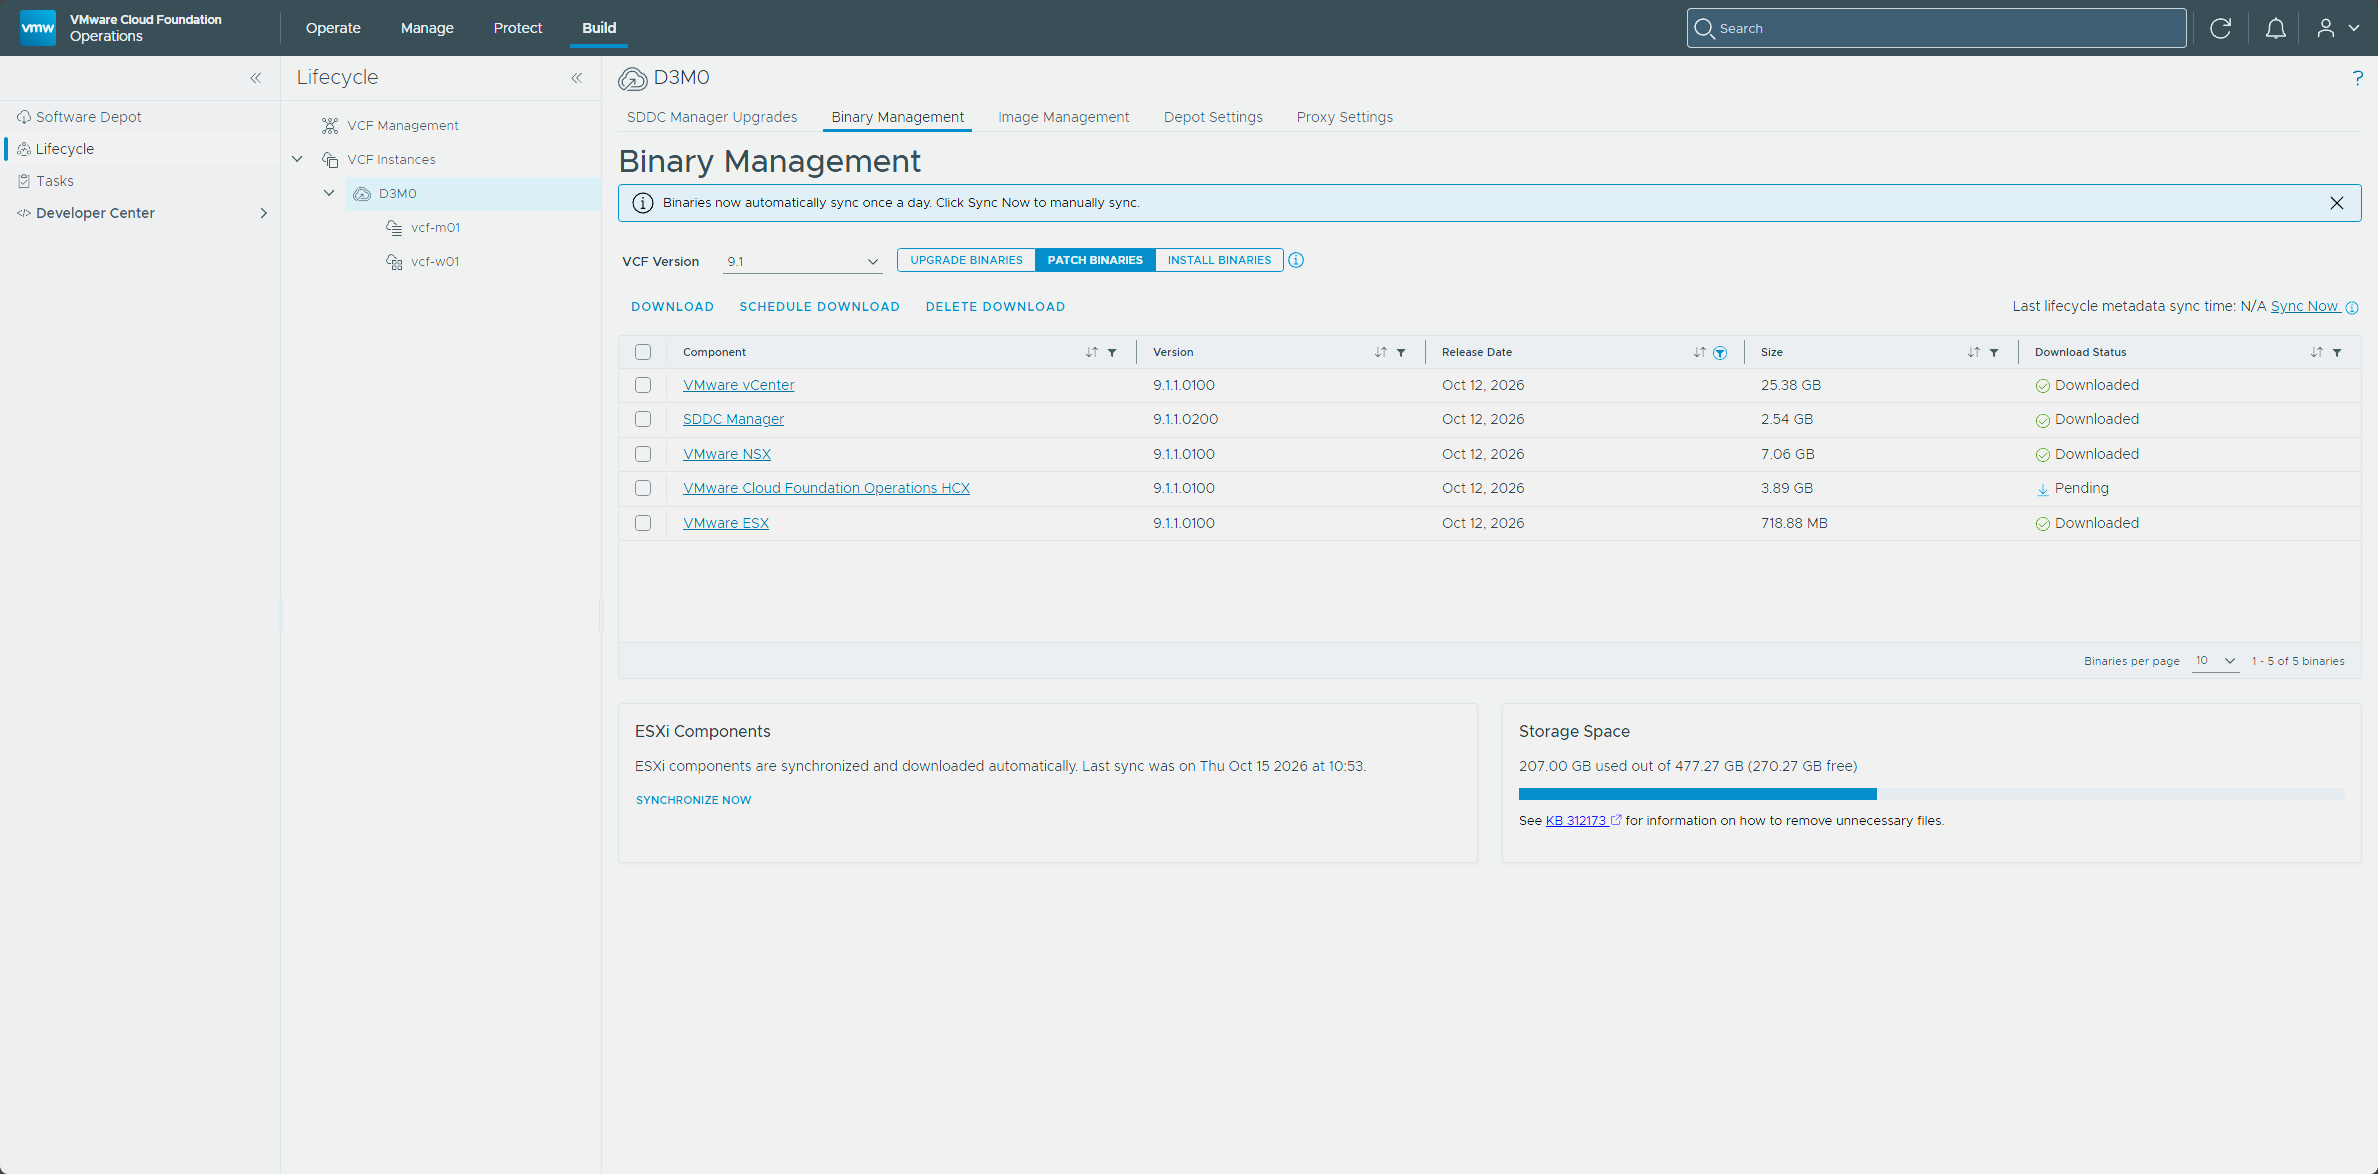The width and height of the screenshot is (2378, 1174).
Task: Expand the Developer Center menu
Action: 264,213
